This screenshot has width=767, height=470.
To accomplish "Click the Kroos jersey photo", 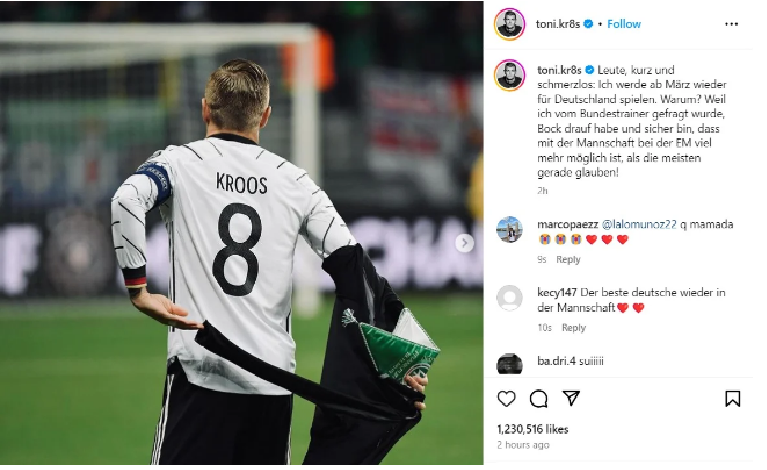I will (x=242, y=233).
